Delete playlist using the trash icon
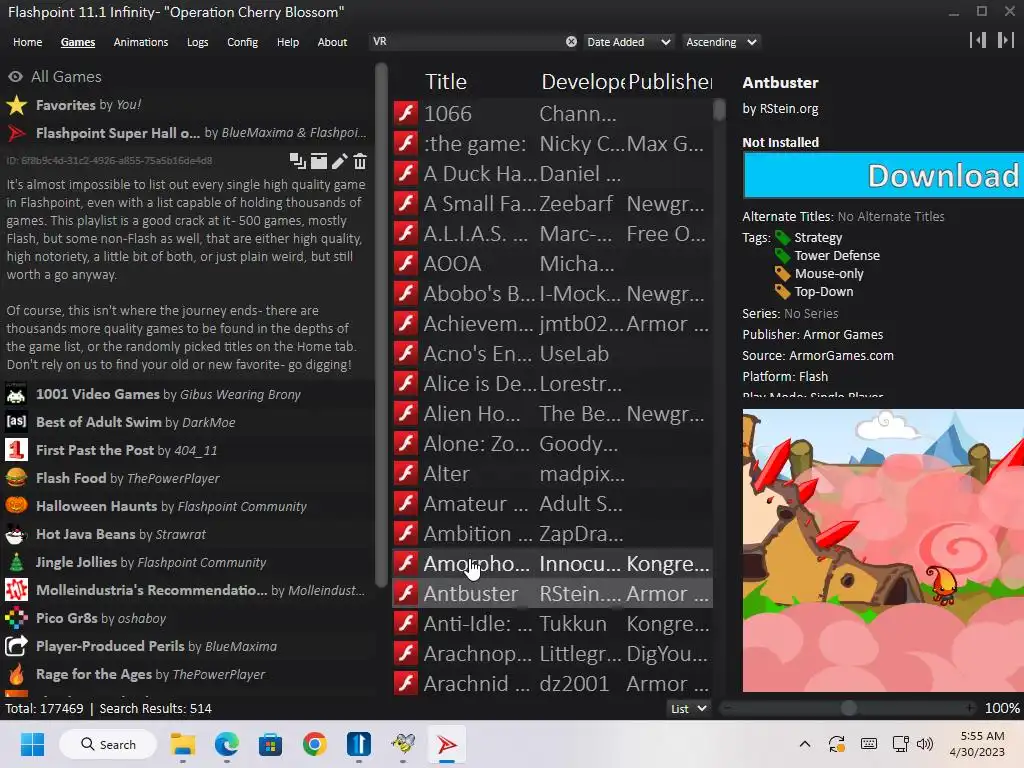 pyautogui.click(x=360, y=161)
